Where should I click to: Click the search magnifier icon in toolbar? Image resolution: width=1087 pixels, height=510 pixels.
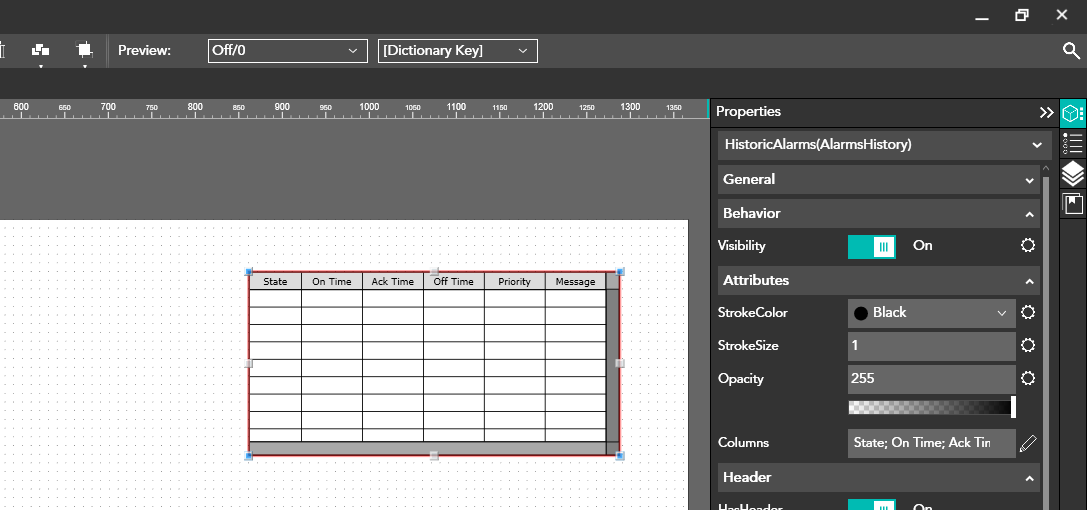[x=1070, y=51]
